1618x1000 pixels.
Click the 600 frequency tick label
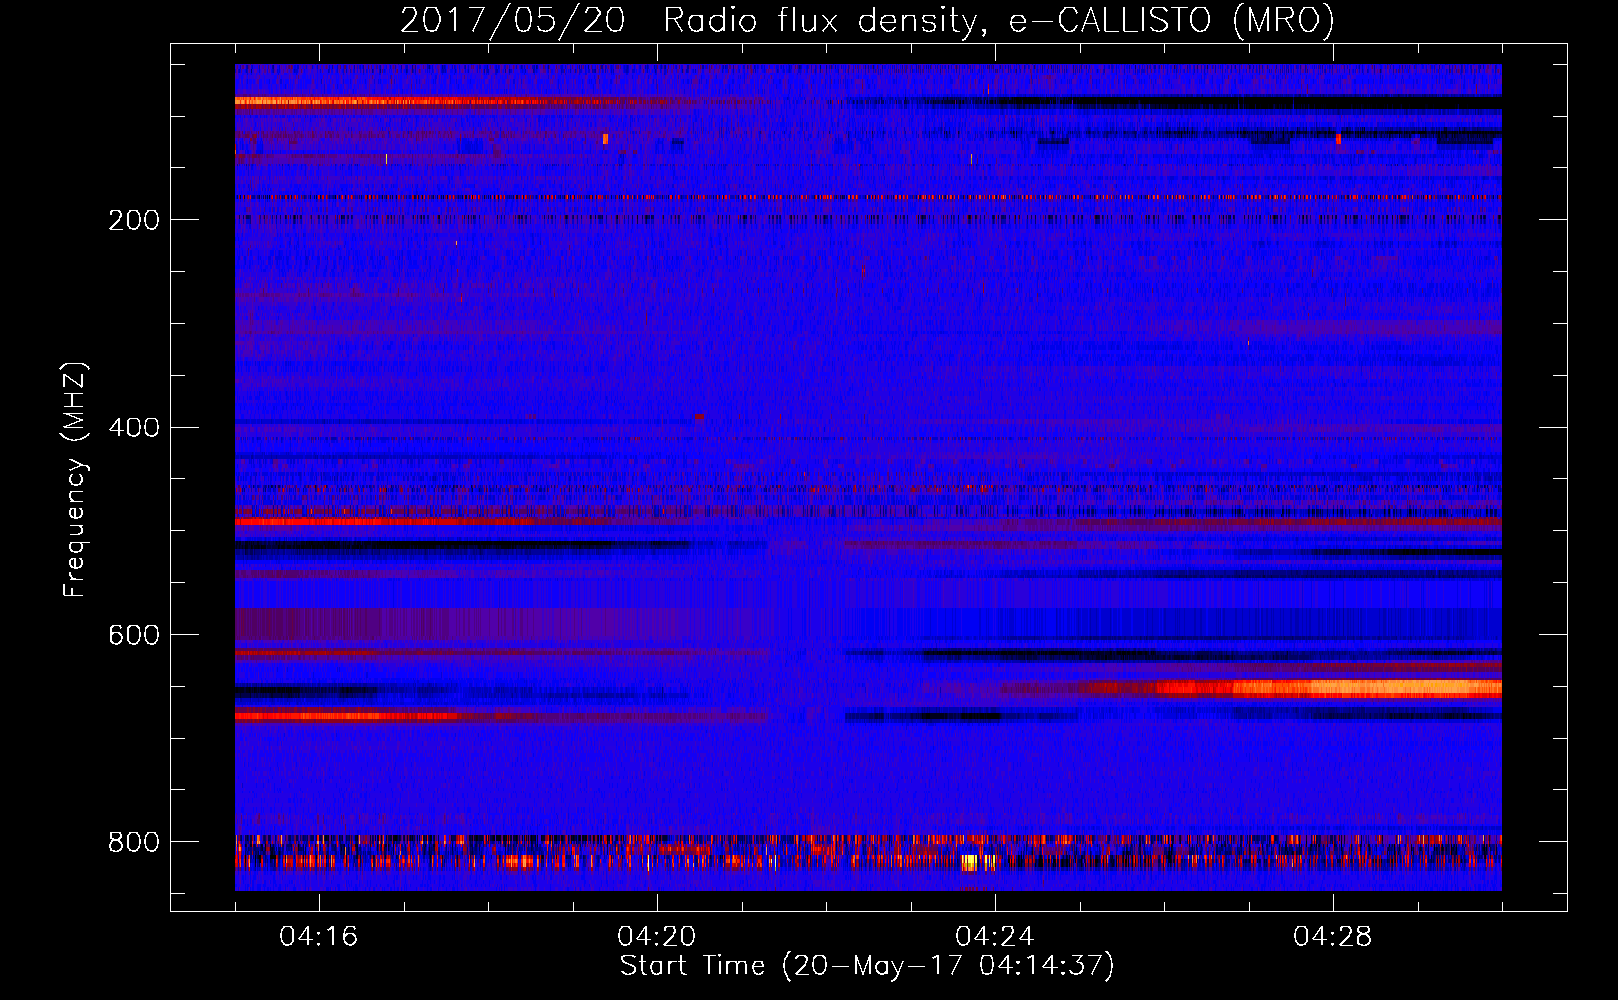pos(134,636)
